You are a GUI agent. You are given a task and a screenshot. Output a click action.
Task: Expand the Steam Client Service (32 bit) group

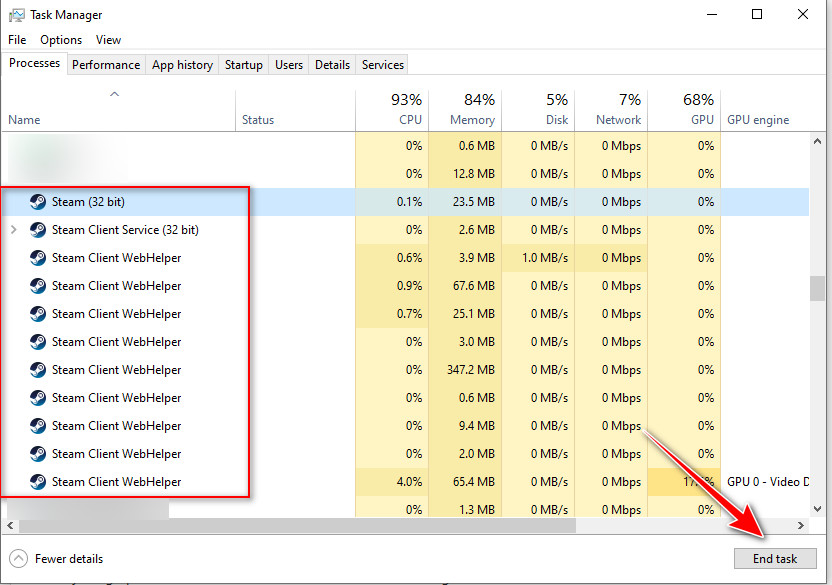point(14,230)
